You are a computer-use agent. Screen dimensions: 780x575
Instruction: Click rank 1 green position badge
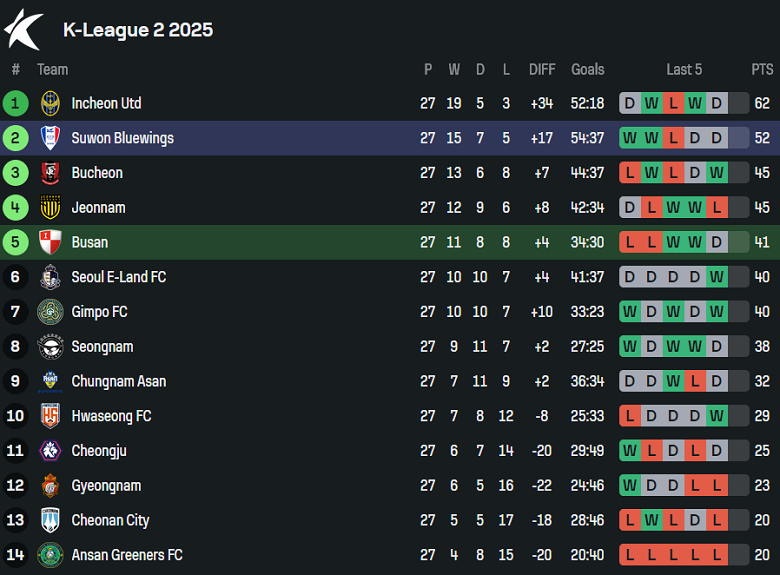click(15, 103)
